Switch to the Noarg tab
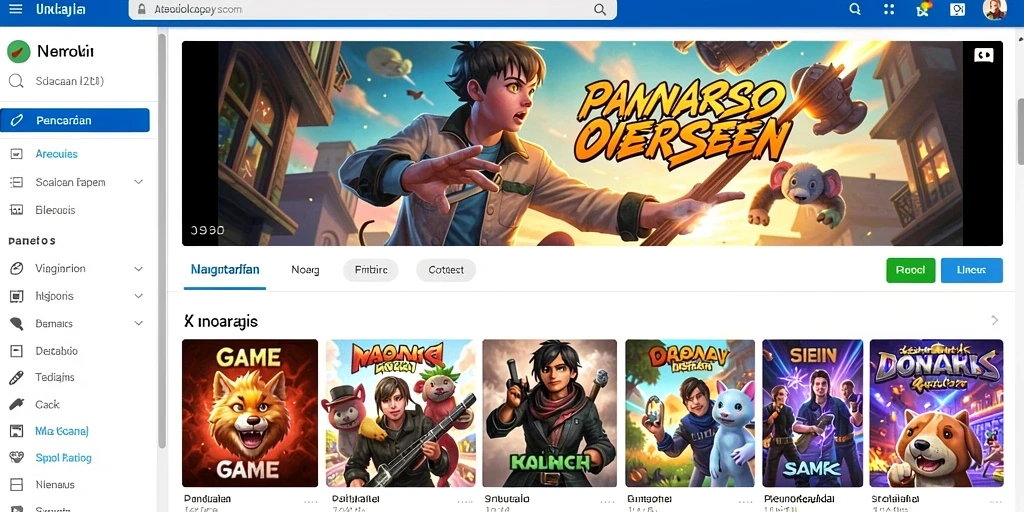The width and height of the screenshot is (1024, 512). pyautogui.click(x=305, y=270)
